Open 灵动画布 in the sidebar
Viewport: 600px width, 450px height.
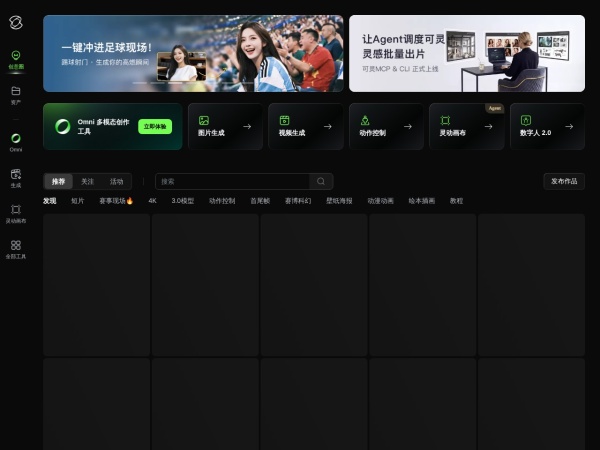[16, 214]
